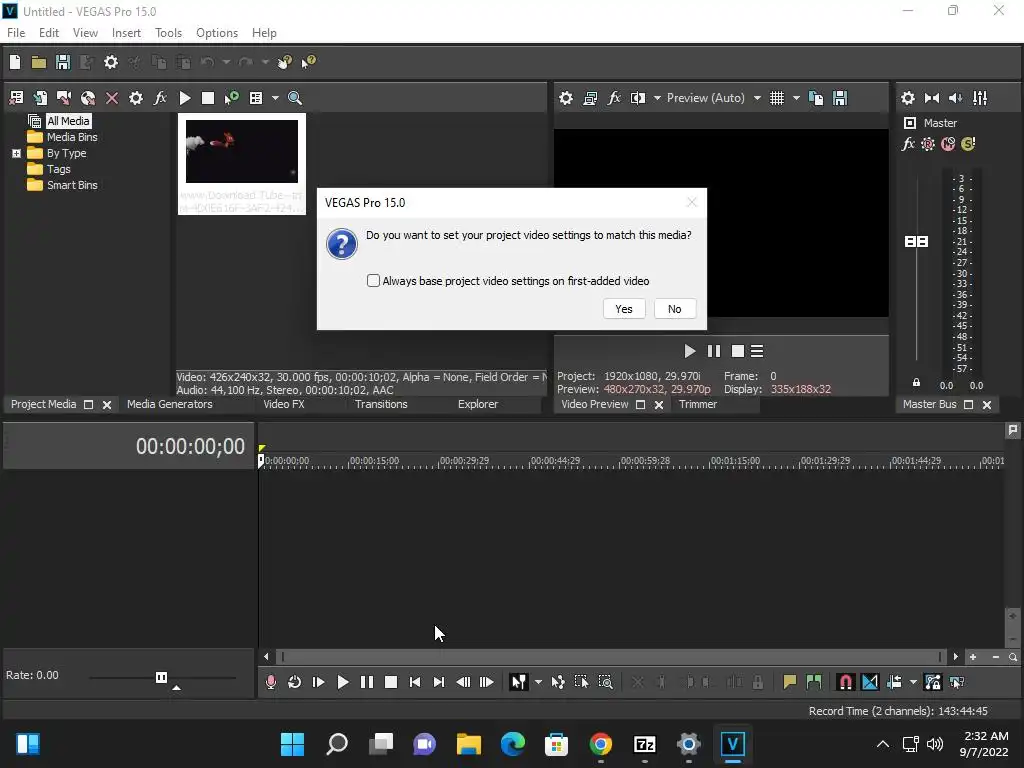
Task: Switch to the Media Generators tab
Action: point(170,404)
